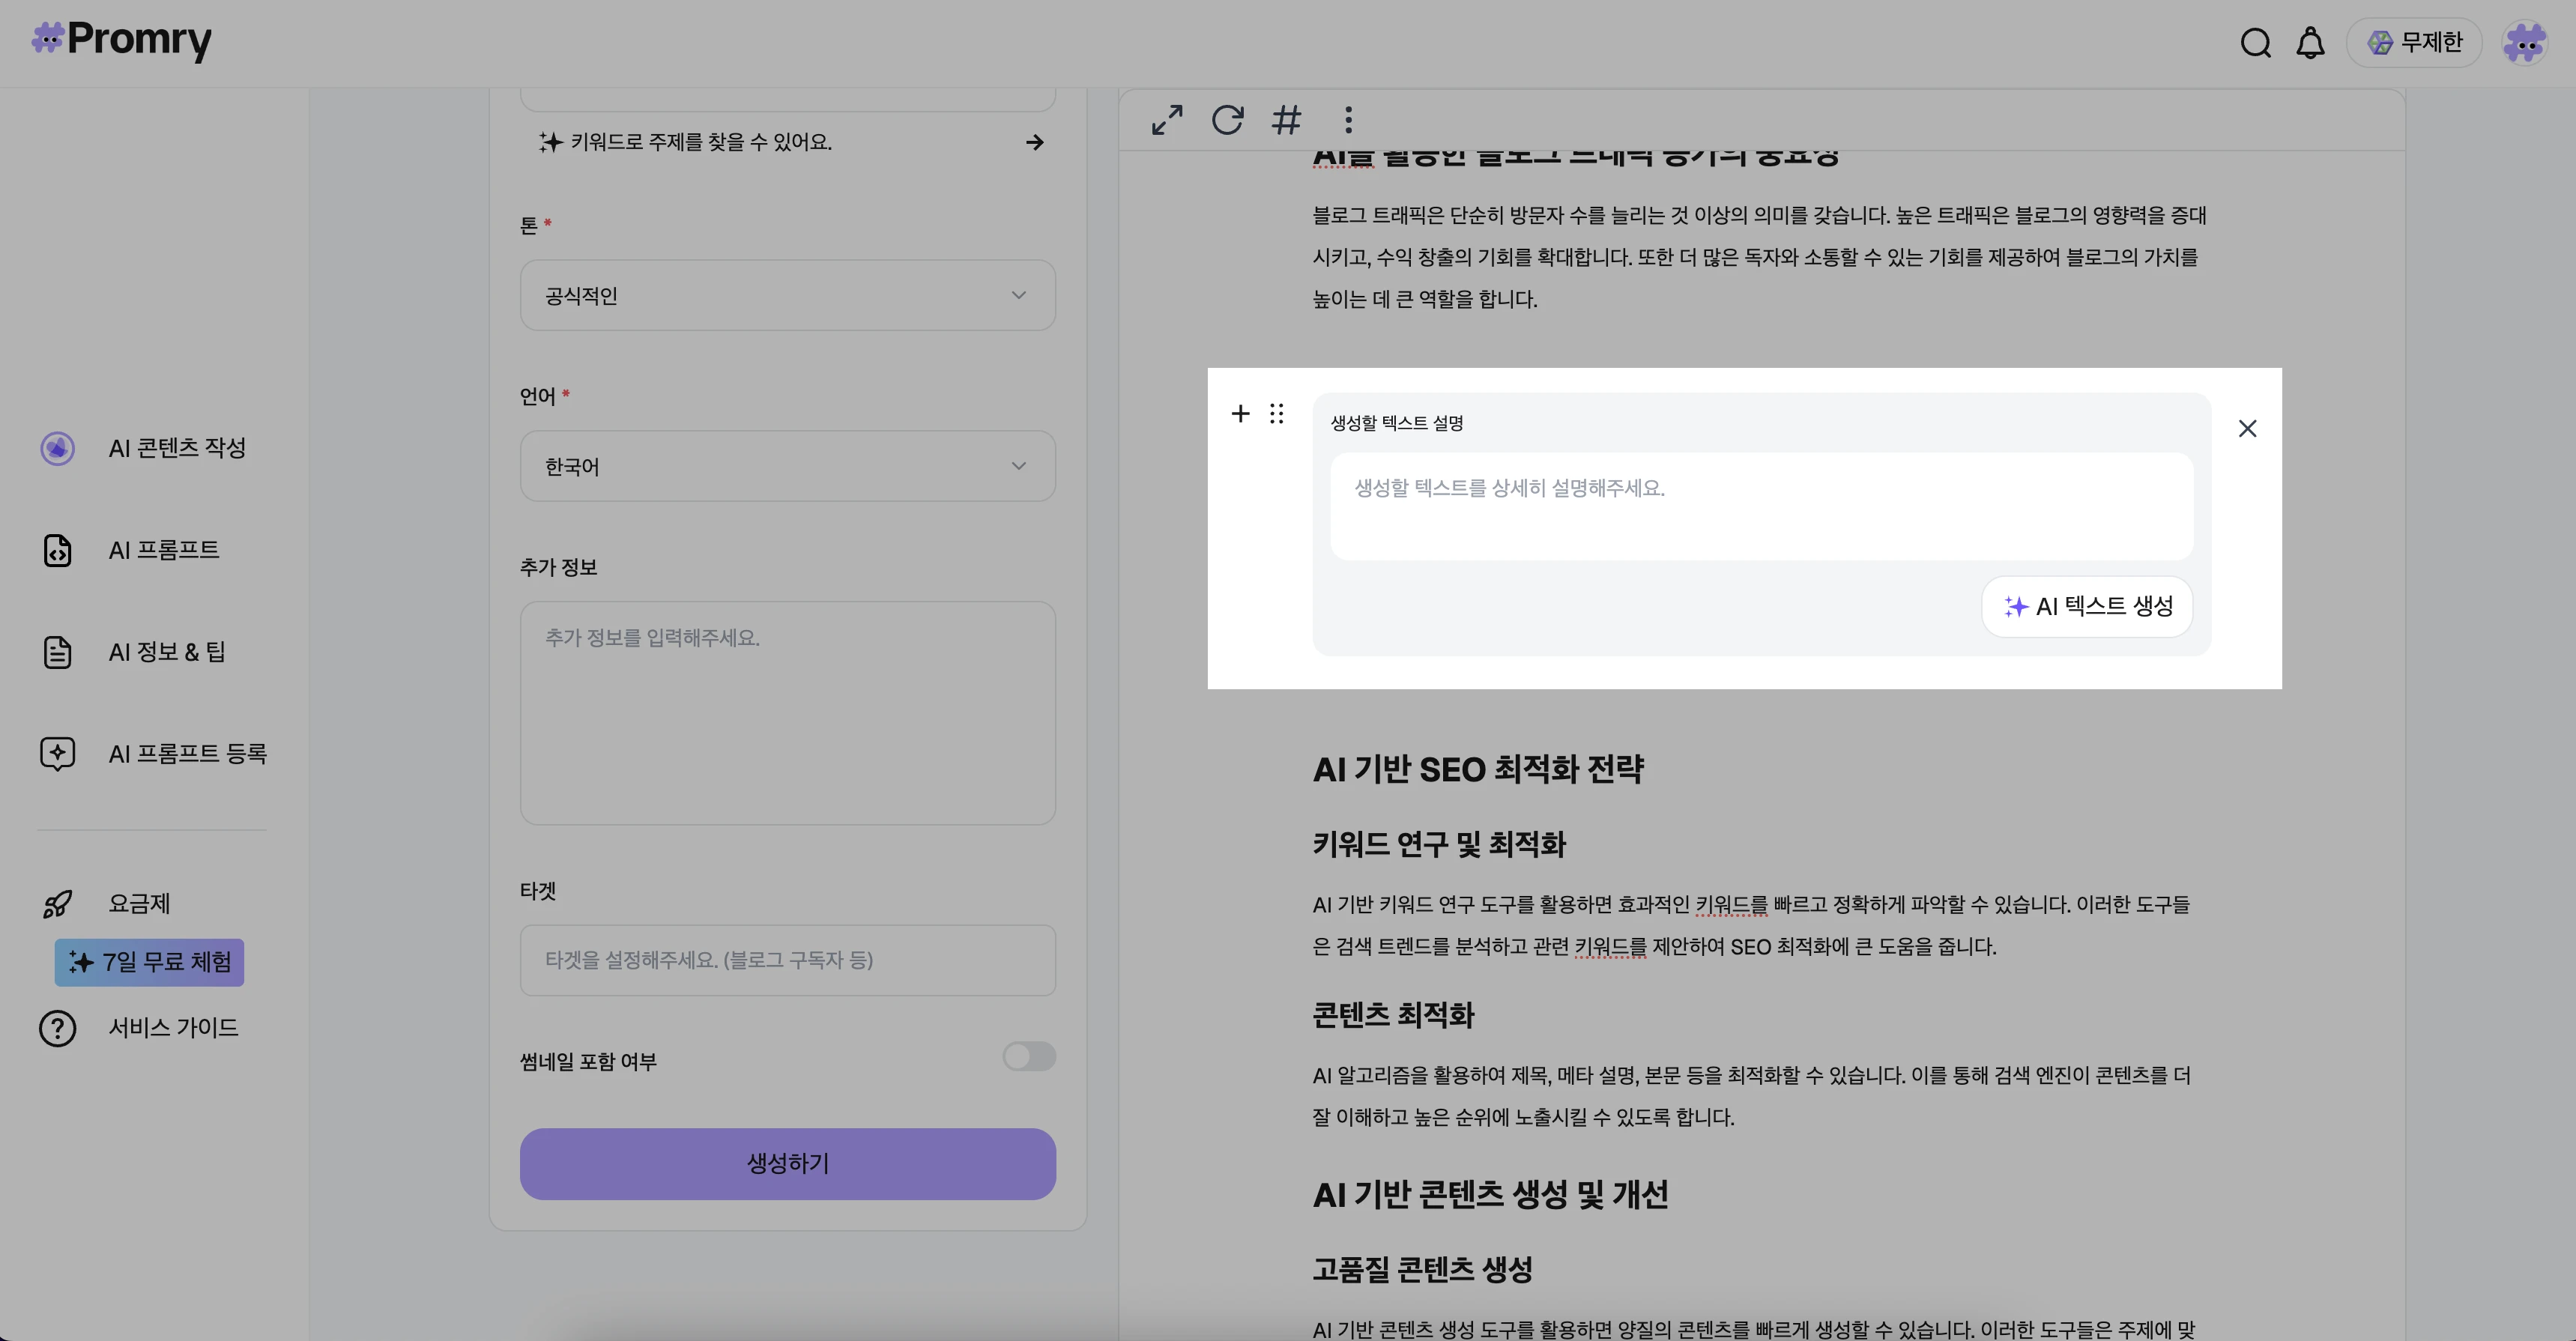Image resolution: width=2576 pixels, height=1341 pixels.
Task: Click the AI 콘텐츠 작성 sidebar icon
Action: (x=57, y=448)
